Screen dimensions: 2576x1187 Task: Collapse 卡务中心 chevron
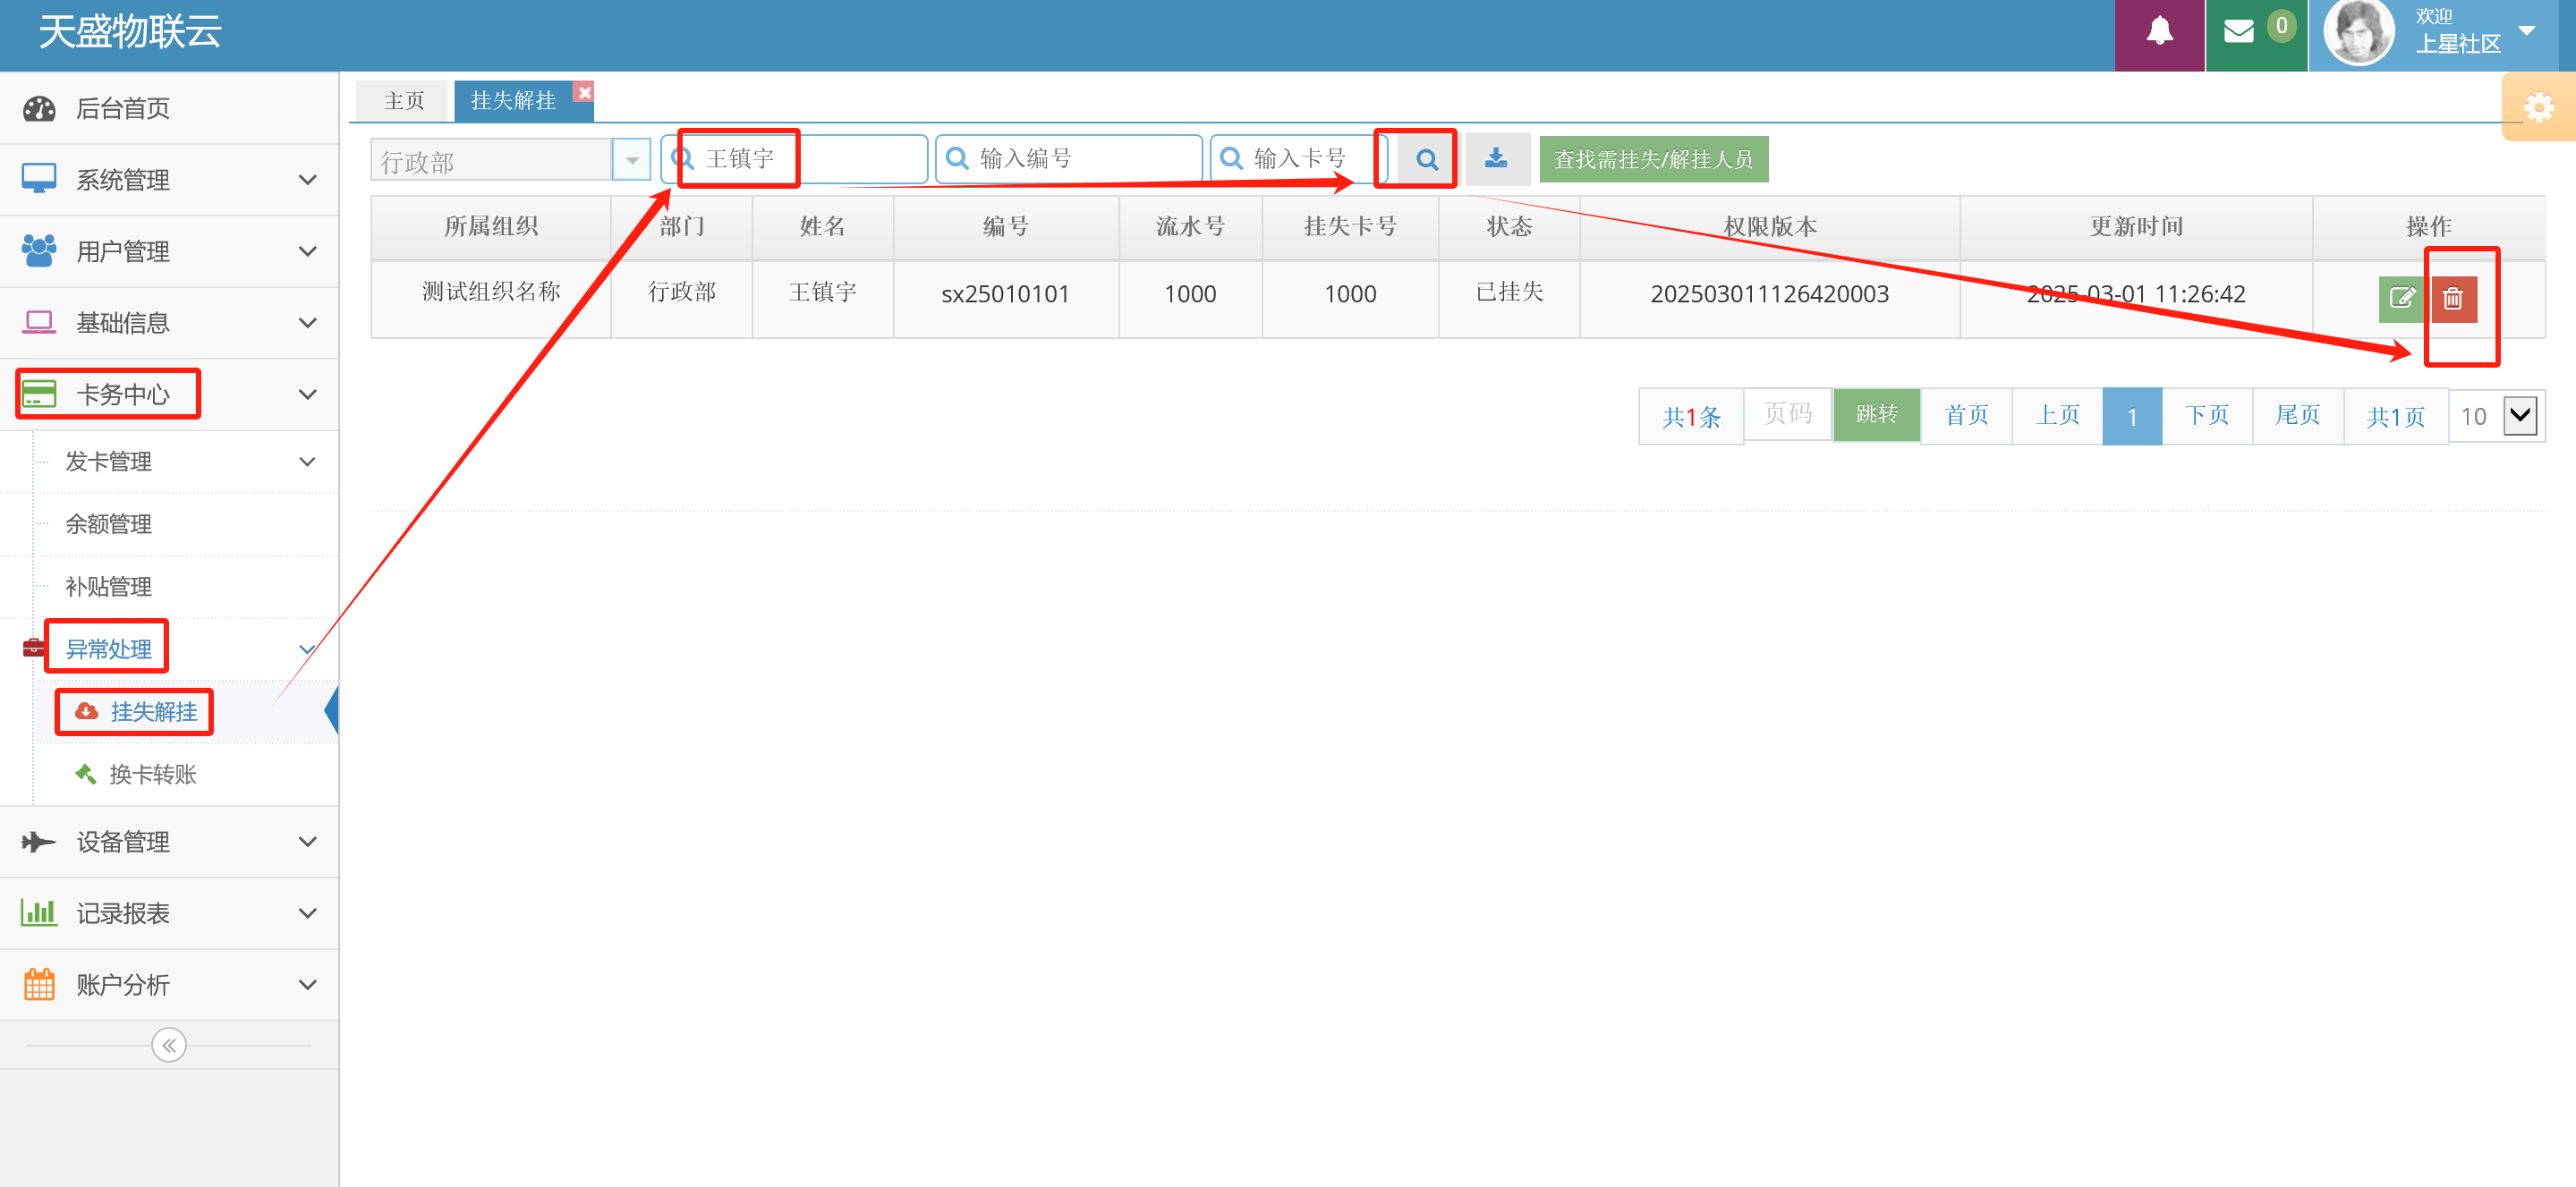coord(308,394)
